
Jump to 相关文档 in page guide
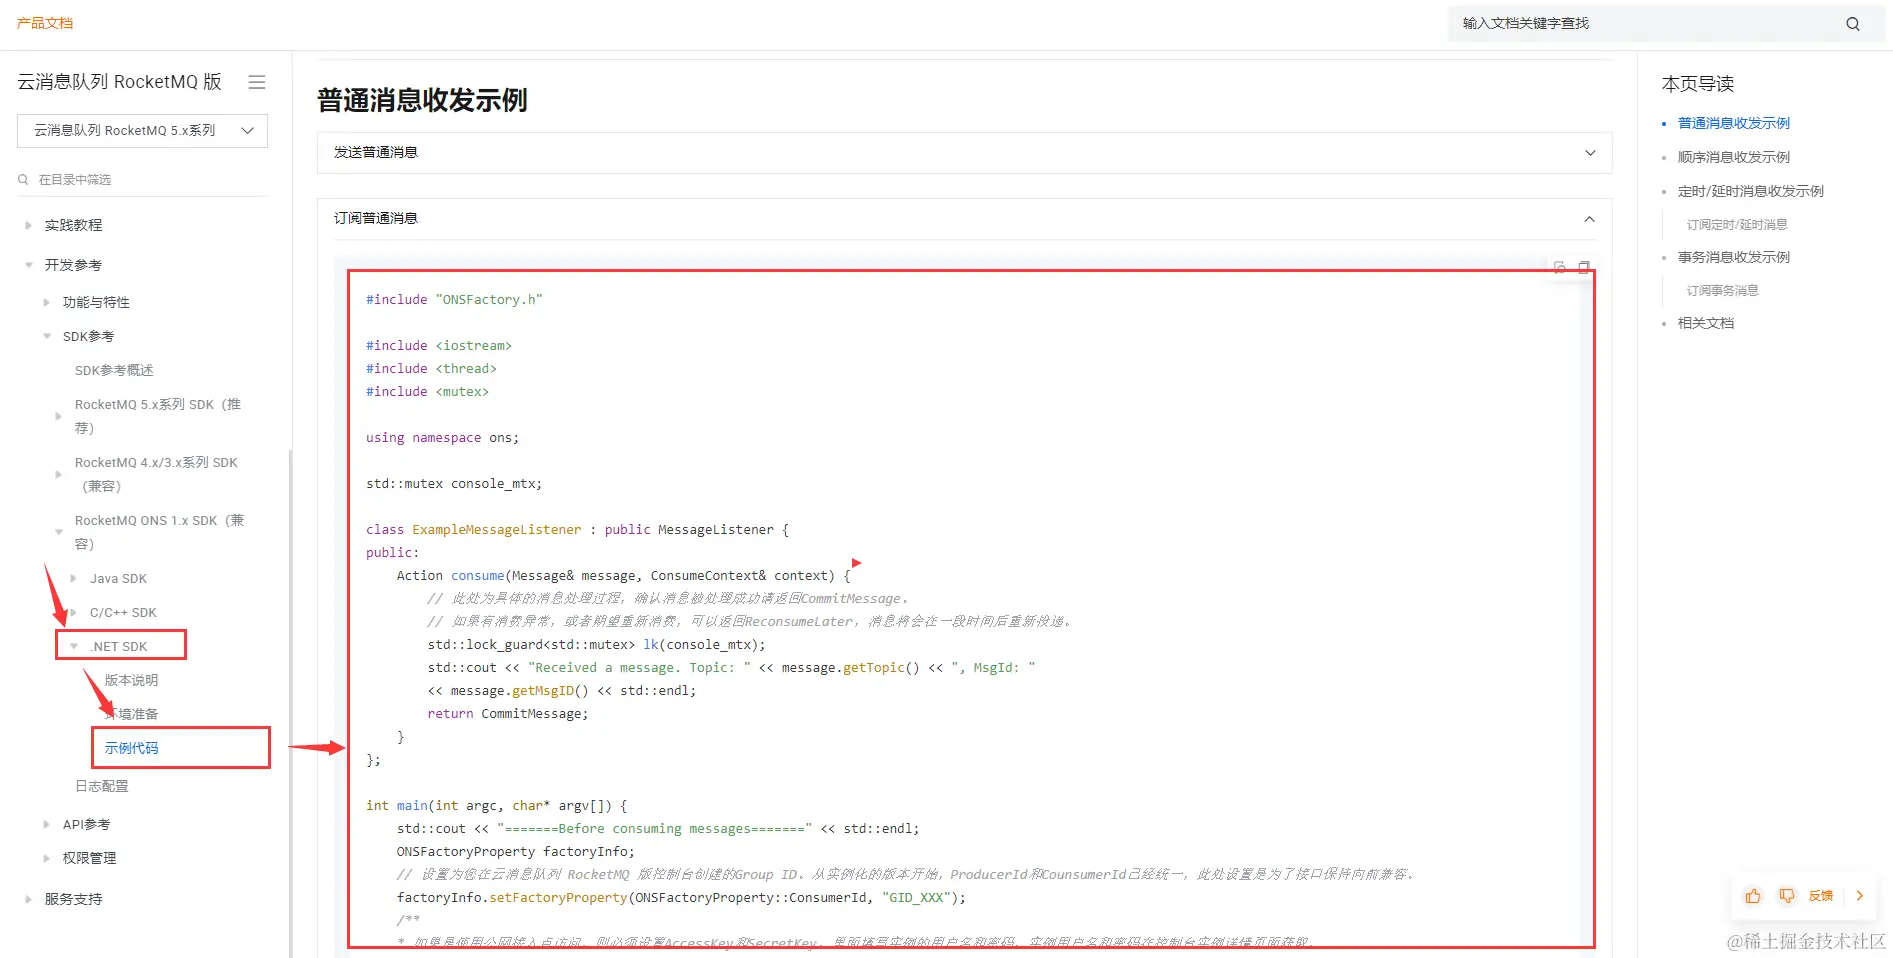tap(1705, 323)
